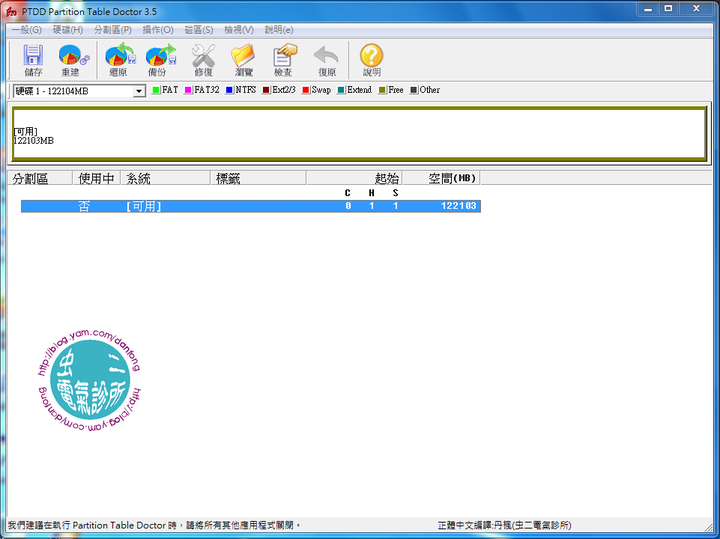Open the 操作(O) menu

(158, 30)
